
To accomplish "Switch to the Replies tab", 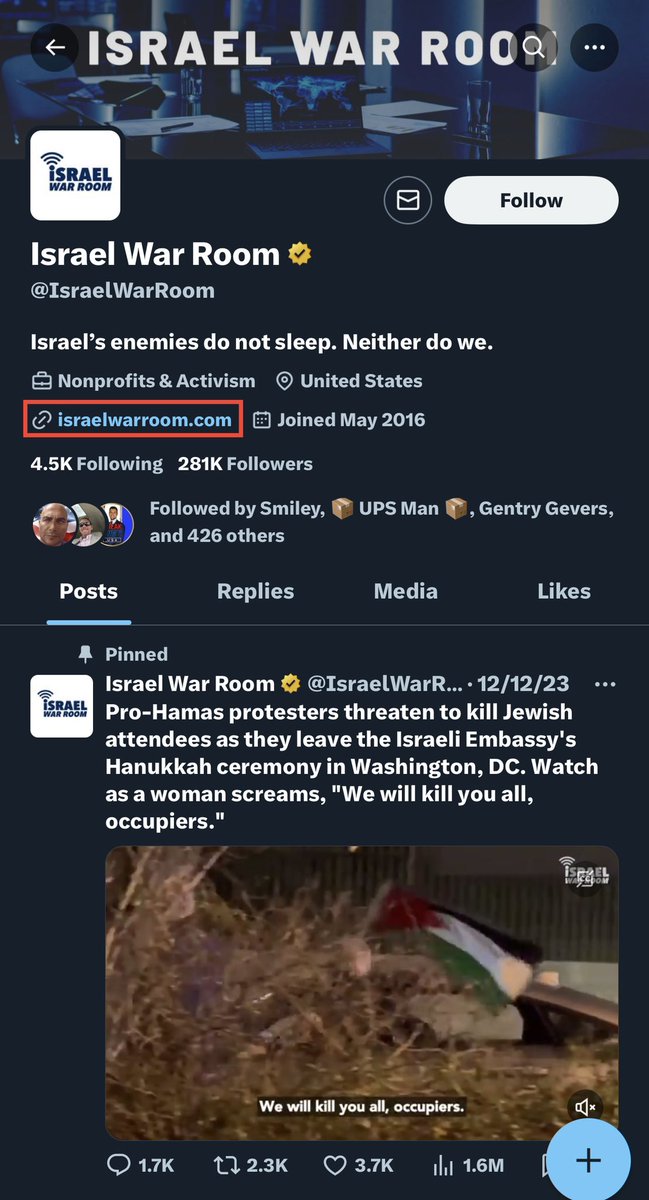I will click(255, 591).
